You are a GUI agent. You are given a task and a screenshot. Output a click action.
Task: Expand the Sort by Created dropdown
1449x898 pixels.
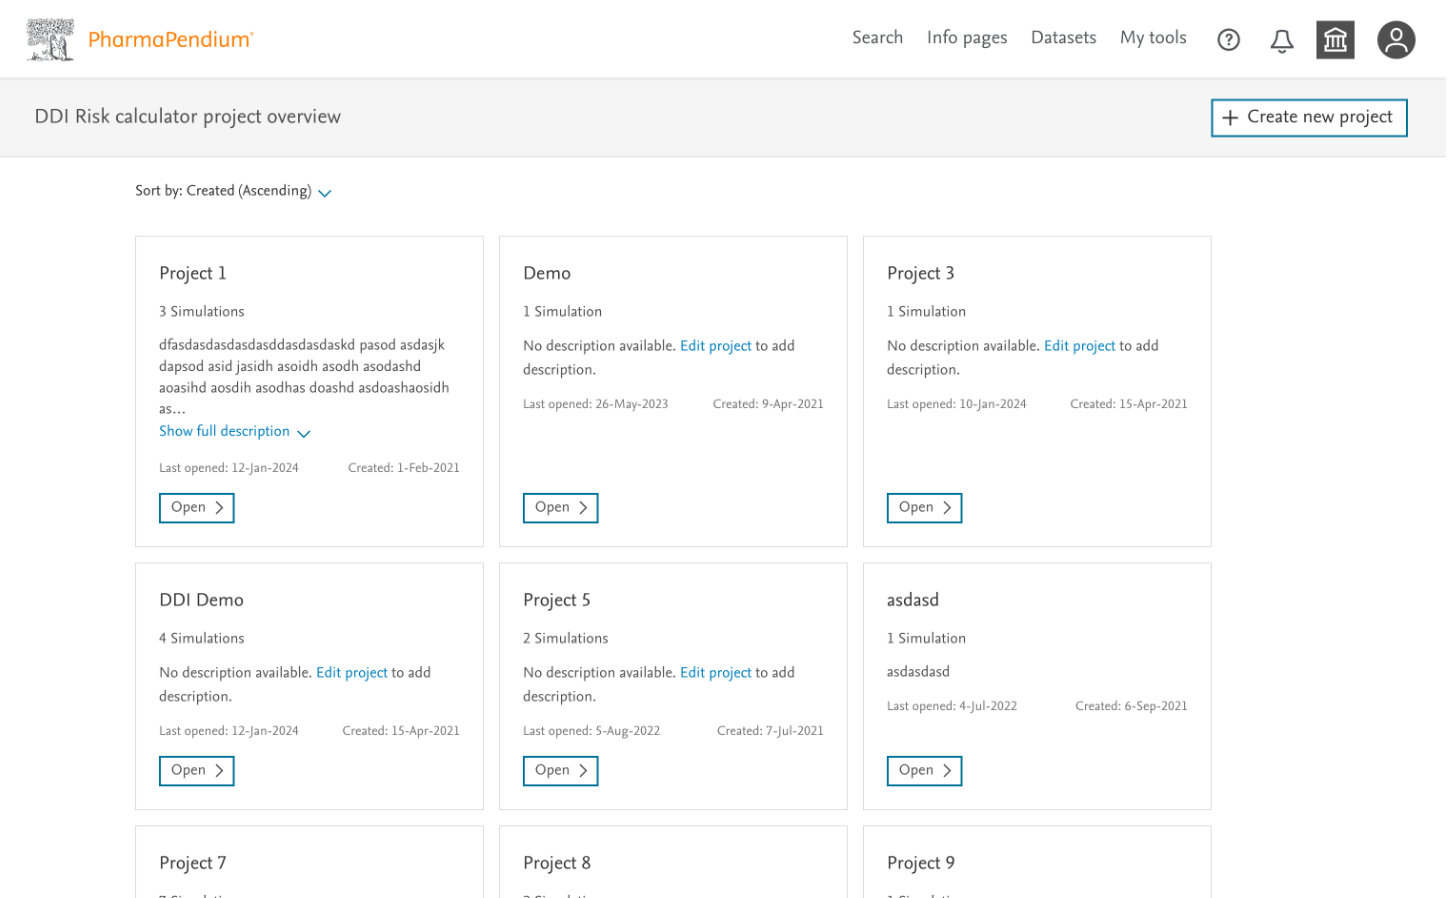(324, 193)
